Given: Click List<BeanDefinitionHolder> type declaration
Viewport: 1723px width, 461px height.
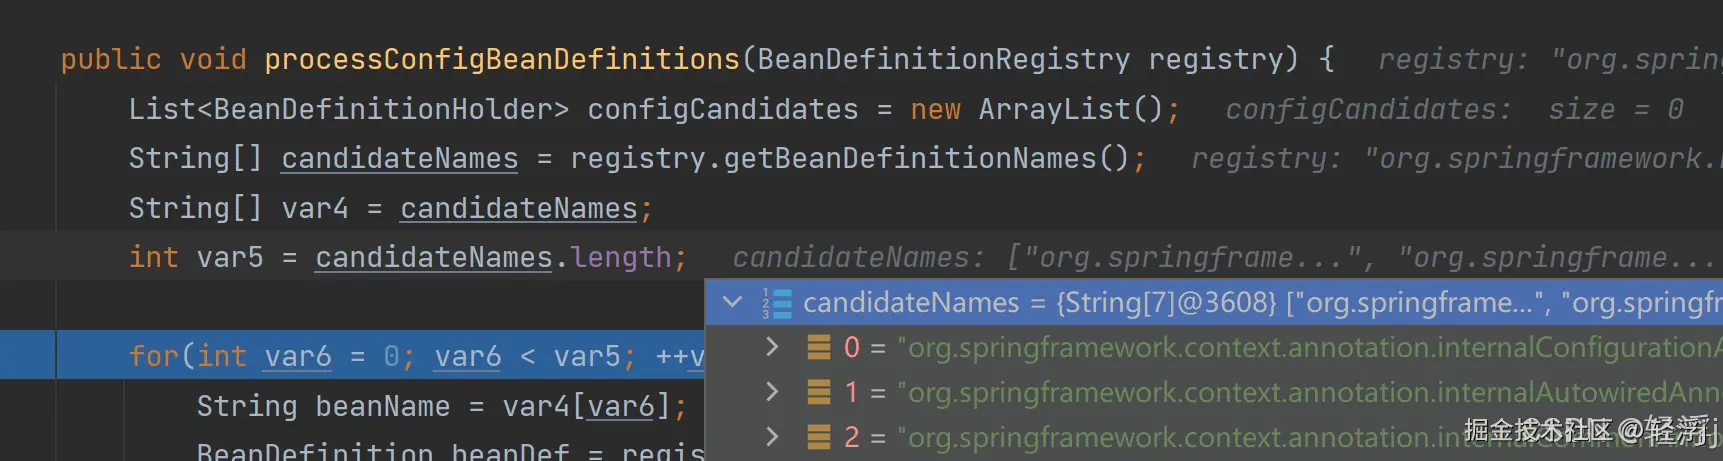Looking at the screenshot, I should tap(349, 110).
